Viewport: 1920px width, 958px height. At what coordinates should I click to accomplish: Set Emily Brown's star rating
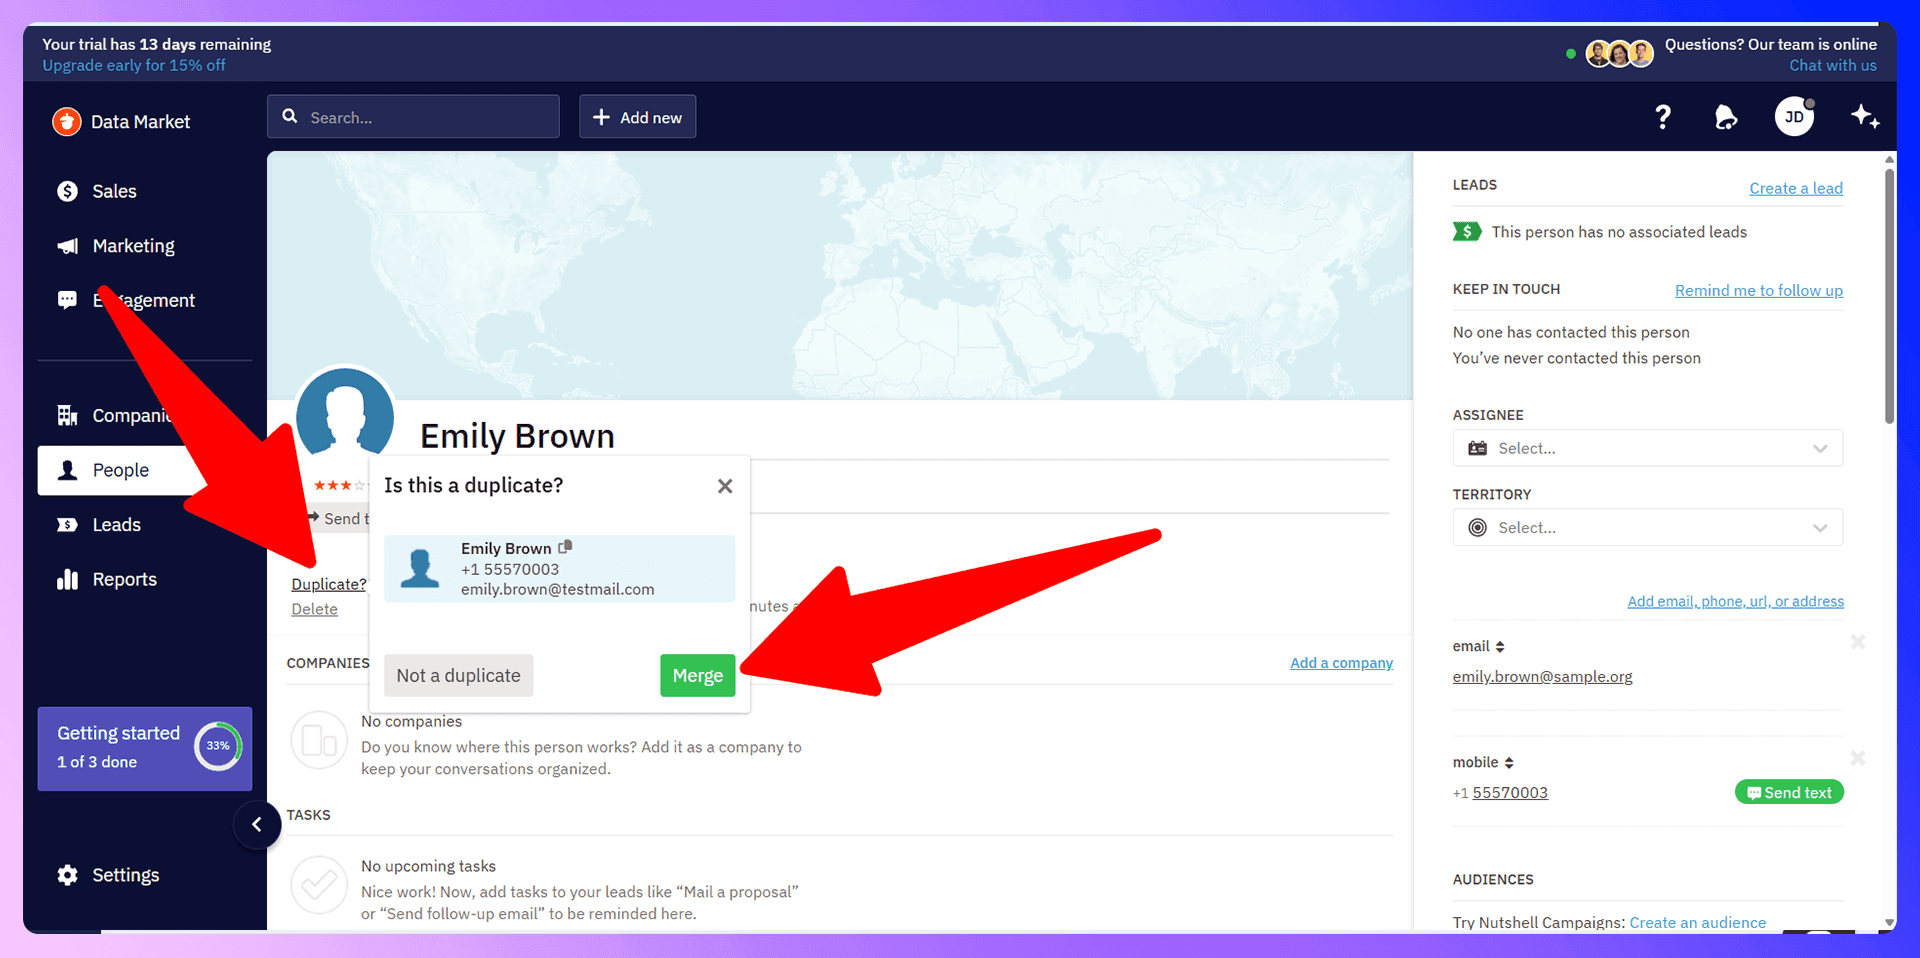pyautogui.click(x=341, y=485)
